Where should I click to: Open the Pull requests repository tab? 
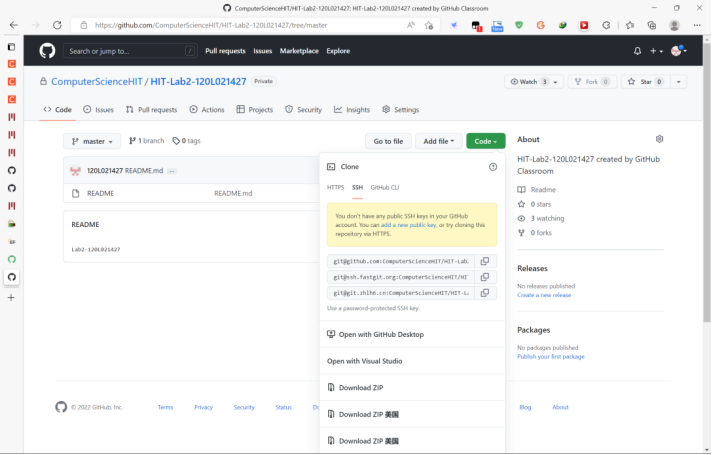point(152,109)
